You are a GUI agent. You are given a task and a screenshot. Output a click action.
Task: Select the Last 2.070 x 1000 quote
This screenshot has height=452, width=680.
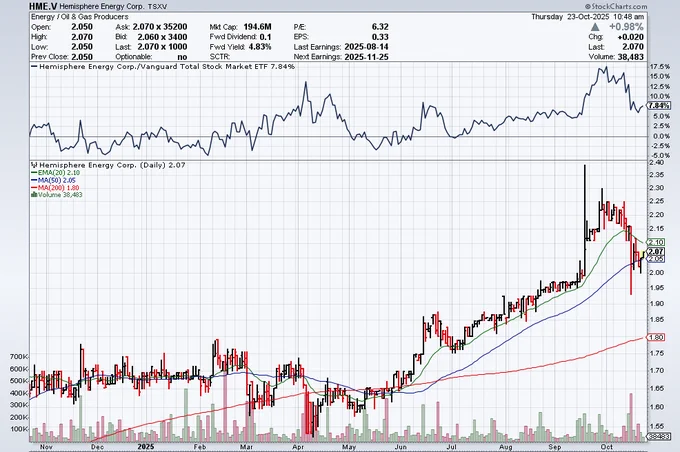[162, 47]
